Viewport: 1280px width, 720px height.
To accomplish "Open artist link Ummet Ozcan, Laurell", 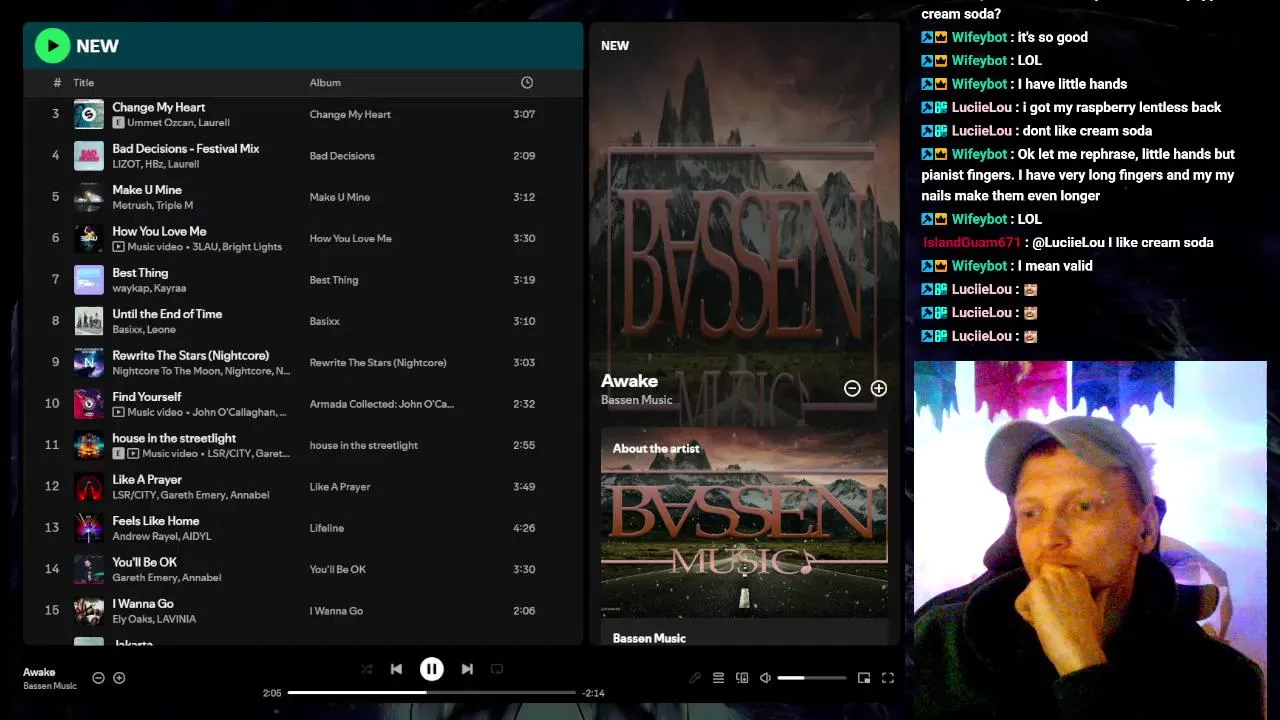I will pos(178,123).
